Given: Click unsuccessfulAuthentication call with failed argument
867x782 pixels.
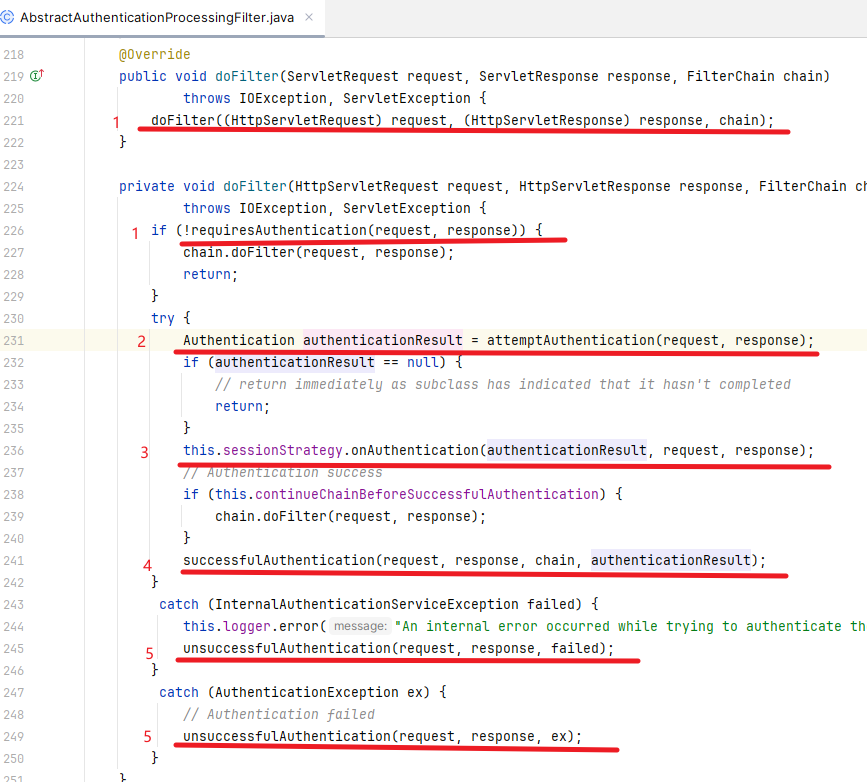Looking at the screenshot, I should (286, 648).
